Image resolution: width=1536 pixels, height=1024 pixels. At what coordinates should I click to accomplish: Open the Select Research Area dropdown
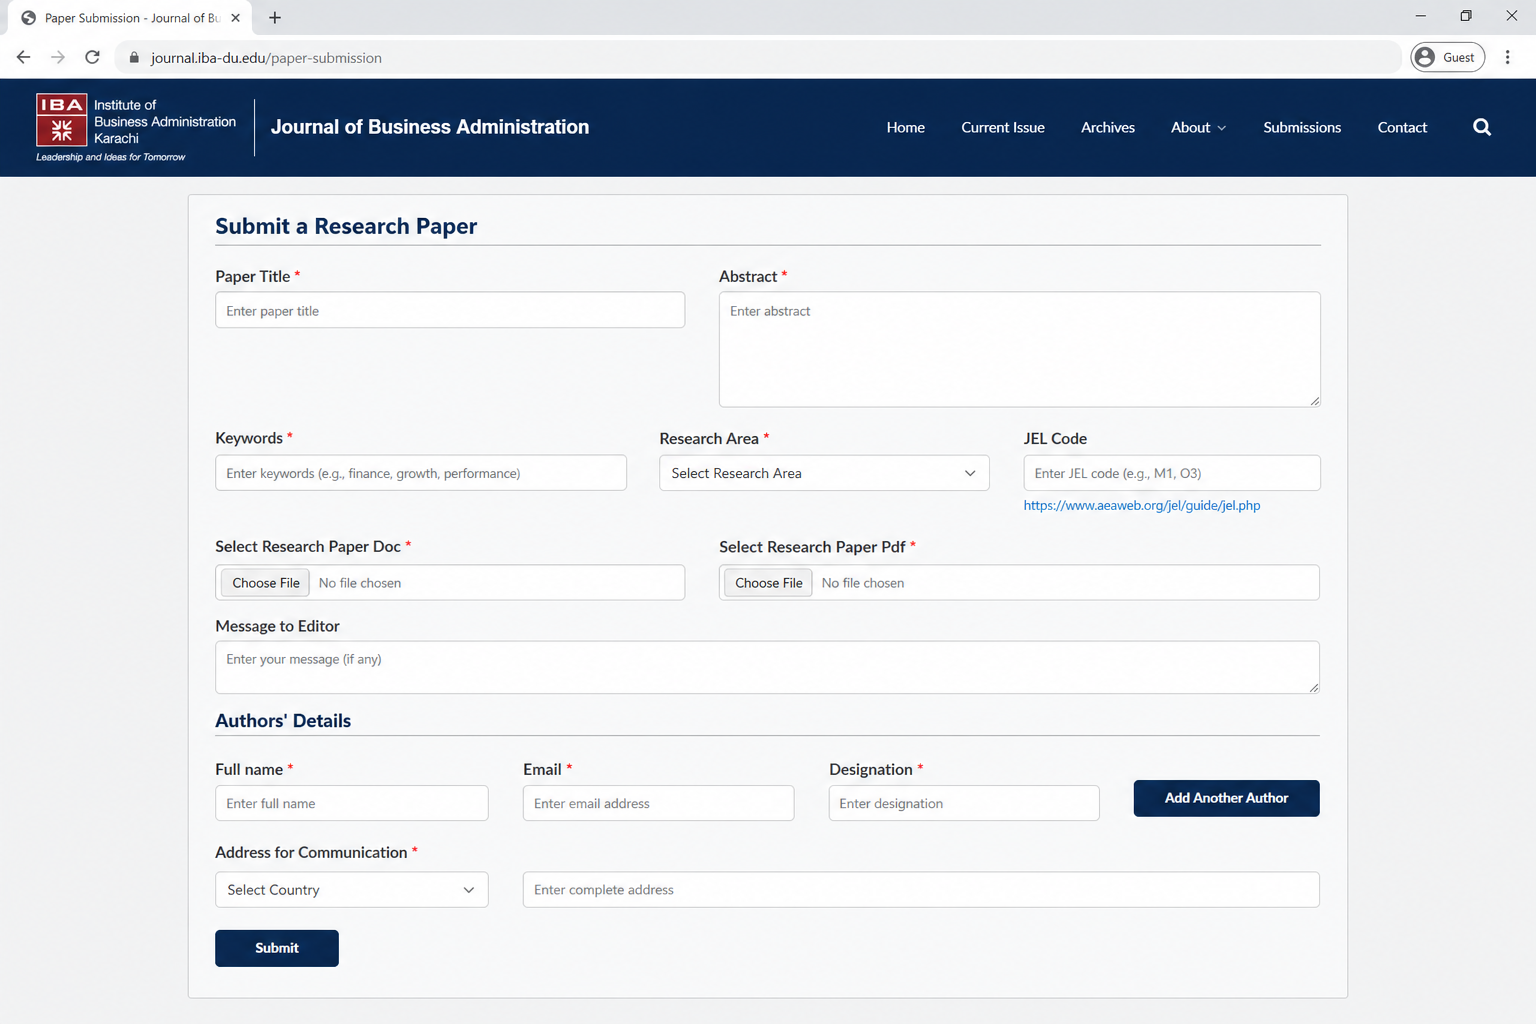click(824, 473)
